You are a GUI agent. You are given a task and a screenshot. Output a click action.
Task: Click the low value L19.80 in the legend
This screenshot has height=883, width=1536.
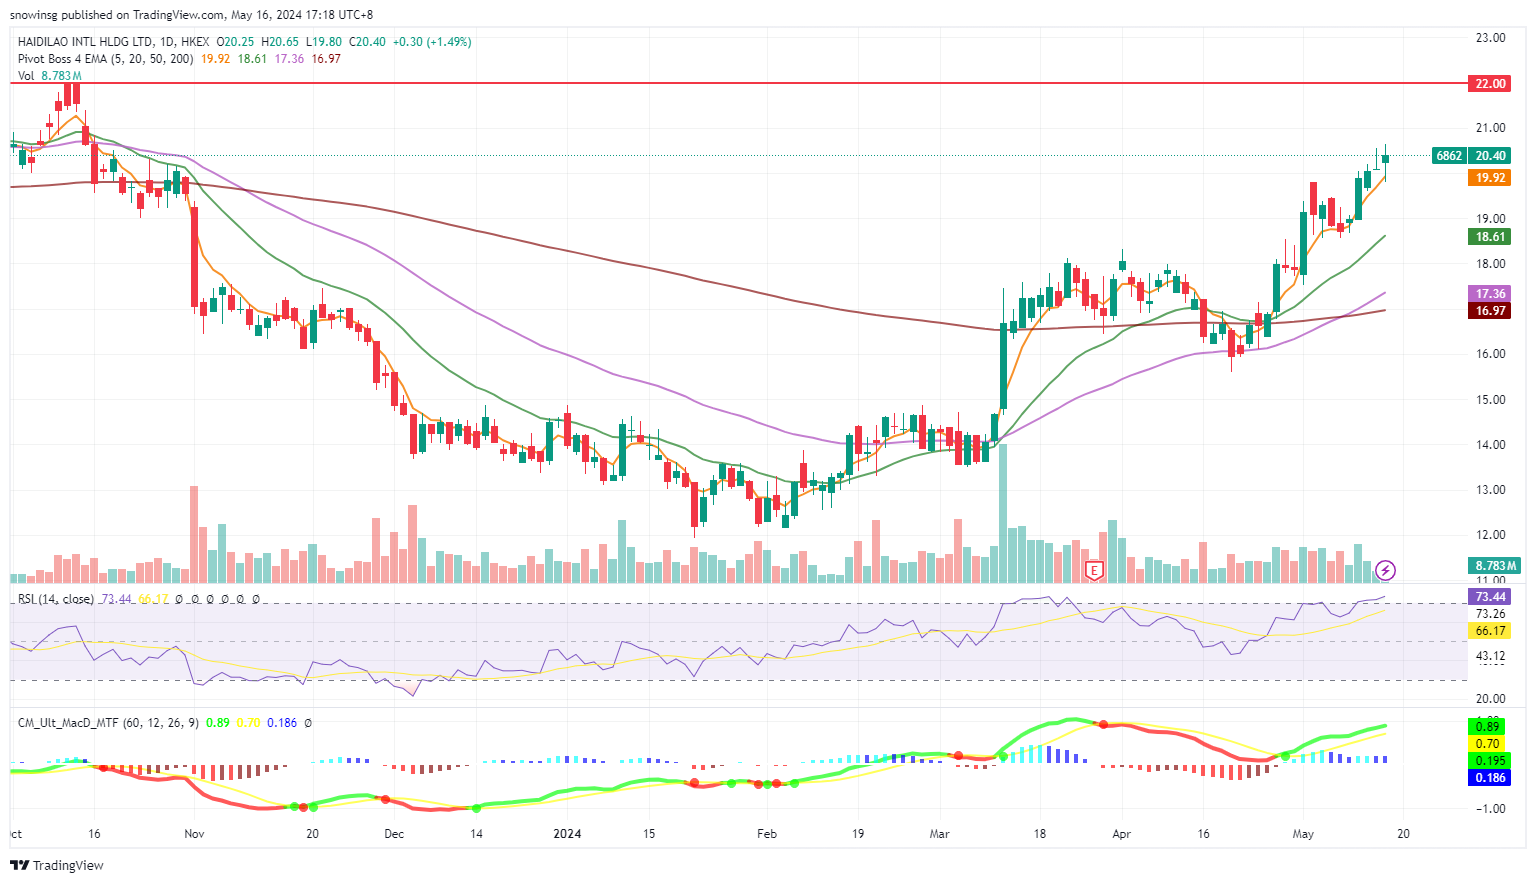point(323,42)
